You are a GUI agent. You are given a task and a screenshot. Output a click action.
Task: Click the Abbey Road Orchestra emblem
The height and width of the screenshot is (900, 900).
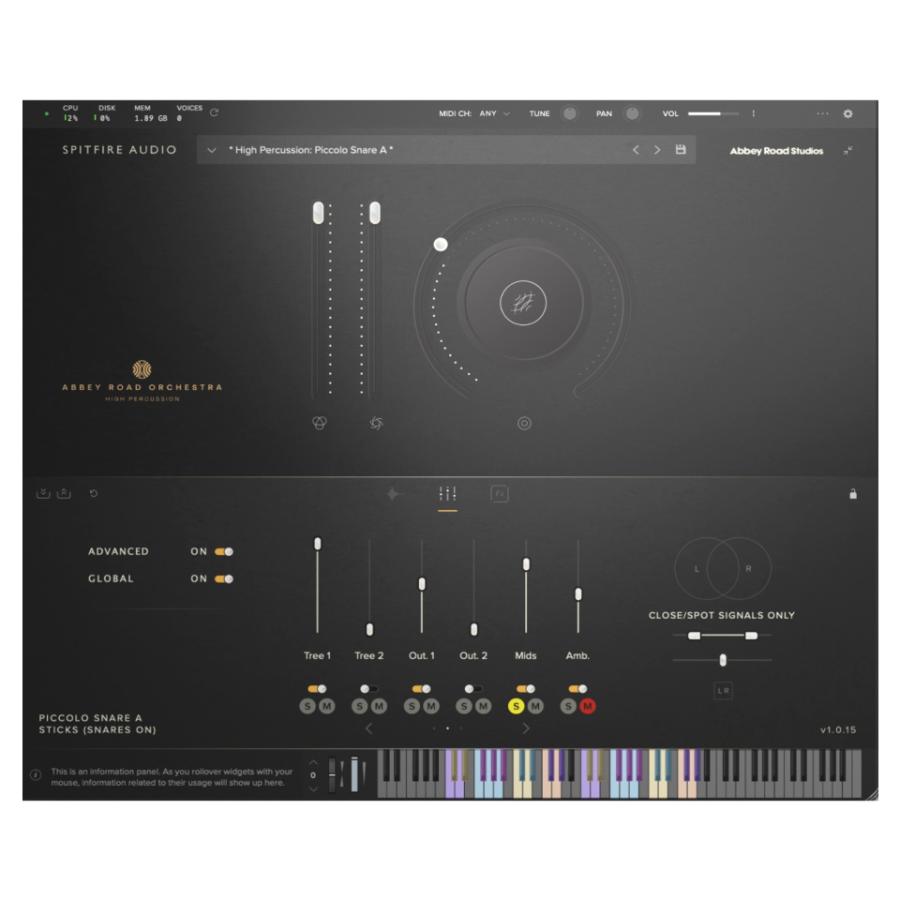pos(142,369)
